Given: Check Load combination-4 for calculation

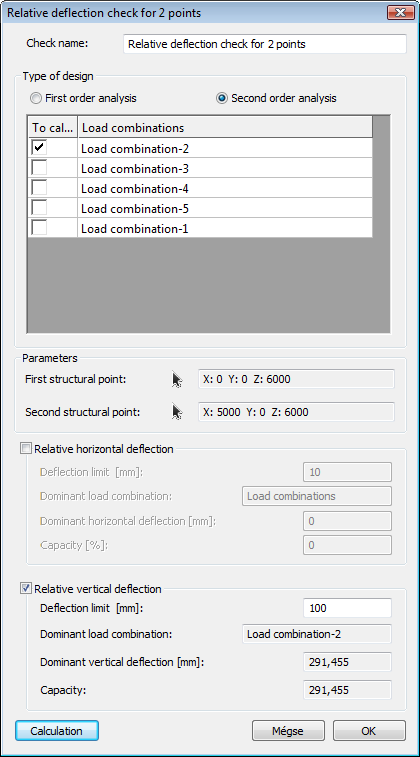Looking at the screenshot, I should (39, 188).
